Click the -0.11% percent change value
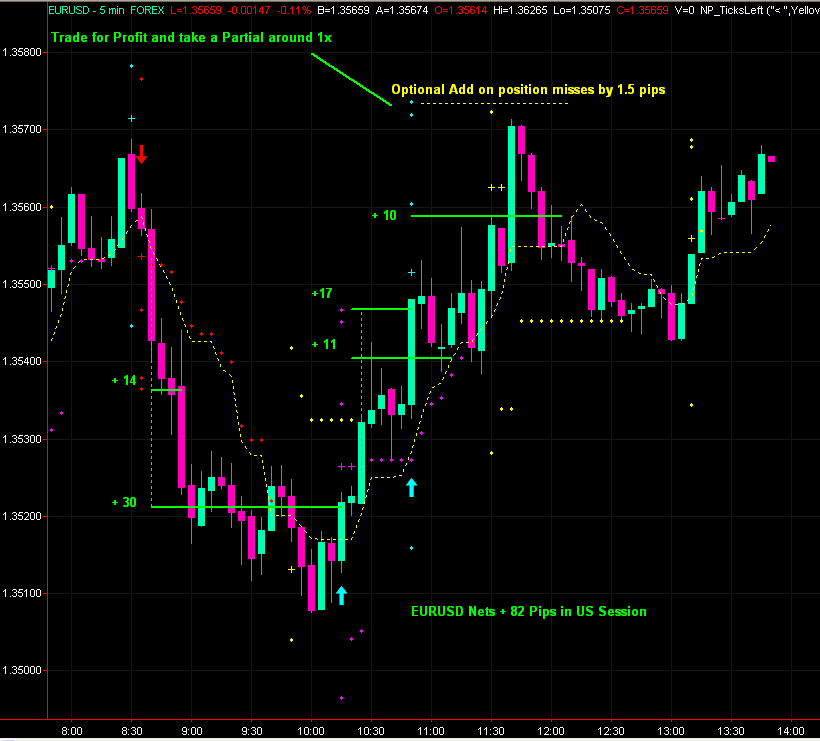The width and height of the screenshot is (820, 741). tap(293, 10)
